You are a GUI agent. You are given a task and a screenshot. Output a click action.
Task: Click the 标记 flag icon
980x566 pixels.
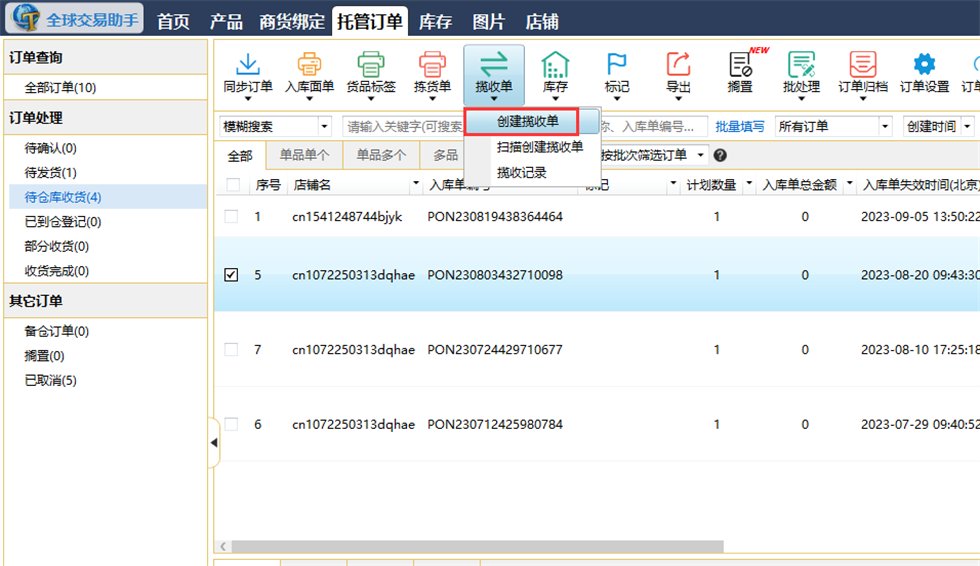(x=616, y=64)
